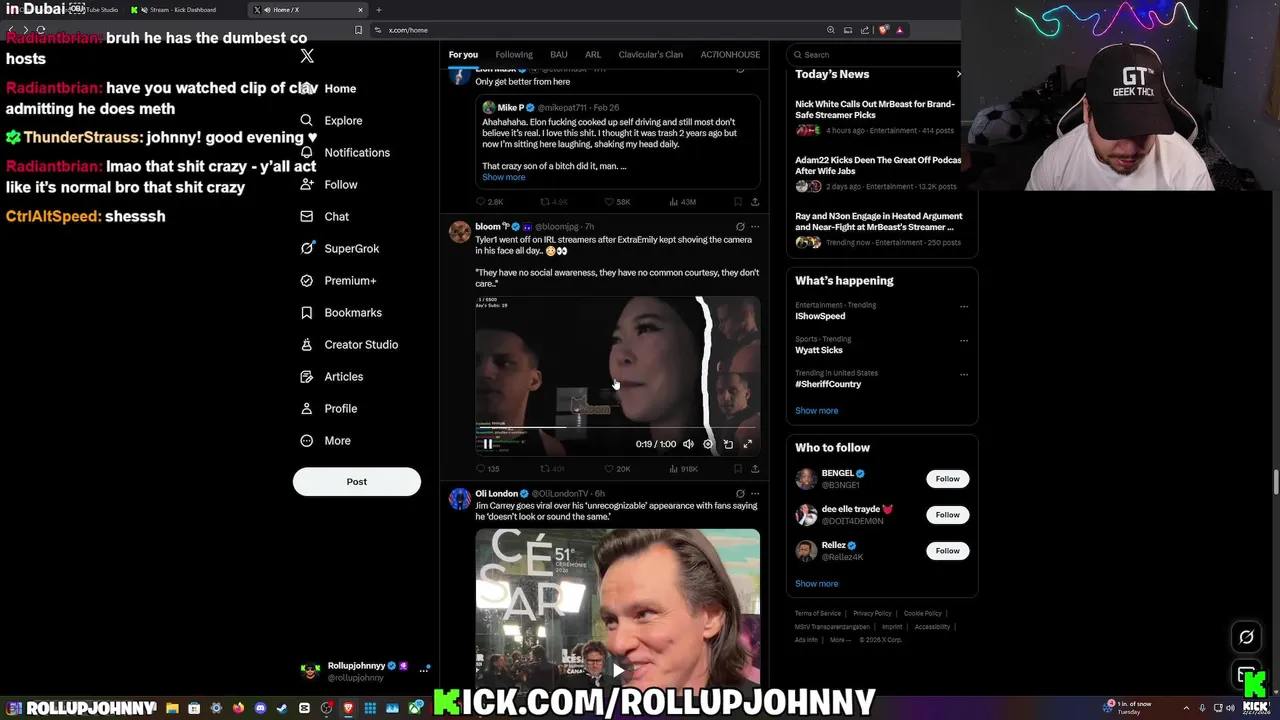Bookmark the Elon Musk quote post

tap(738, 202)
